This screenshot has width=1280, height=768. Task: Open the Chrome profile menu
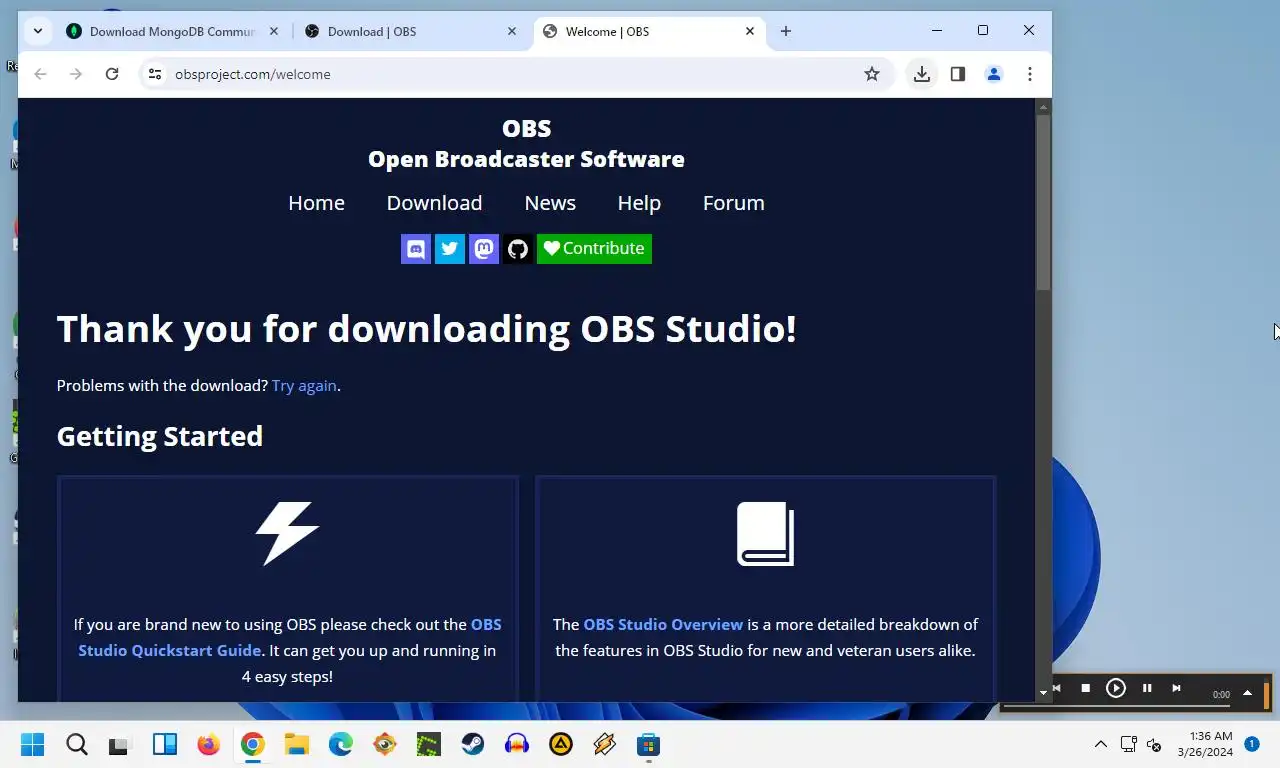pos(994,74)
